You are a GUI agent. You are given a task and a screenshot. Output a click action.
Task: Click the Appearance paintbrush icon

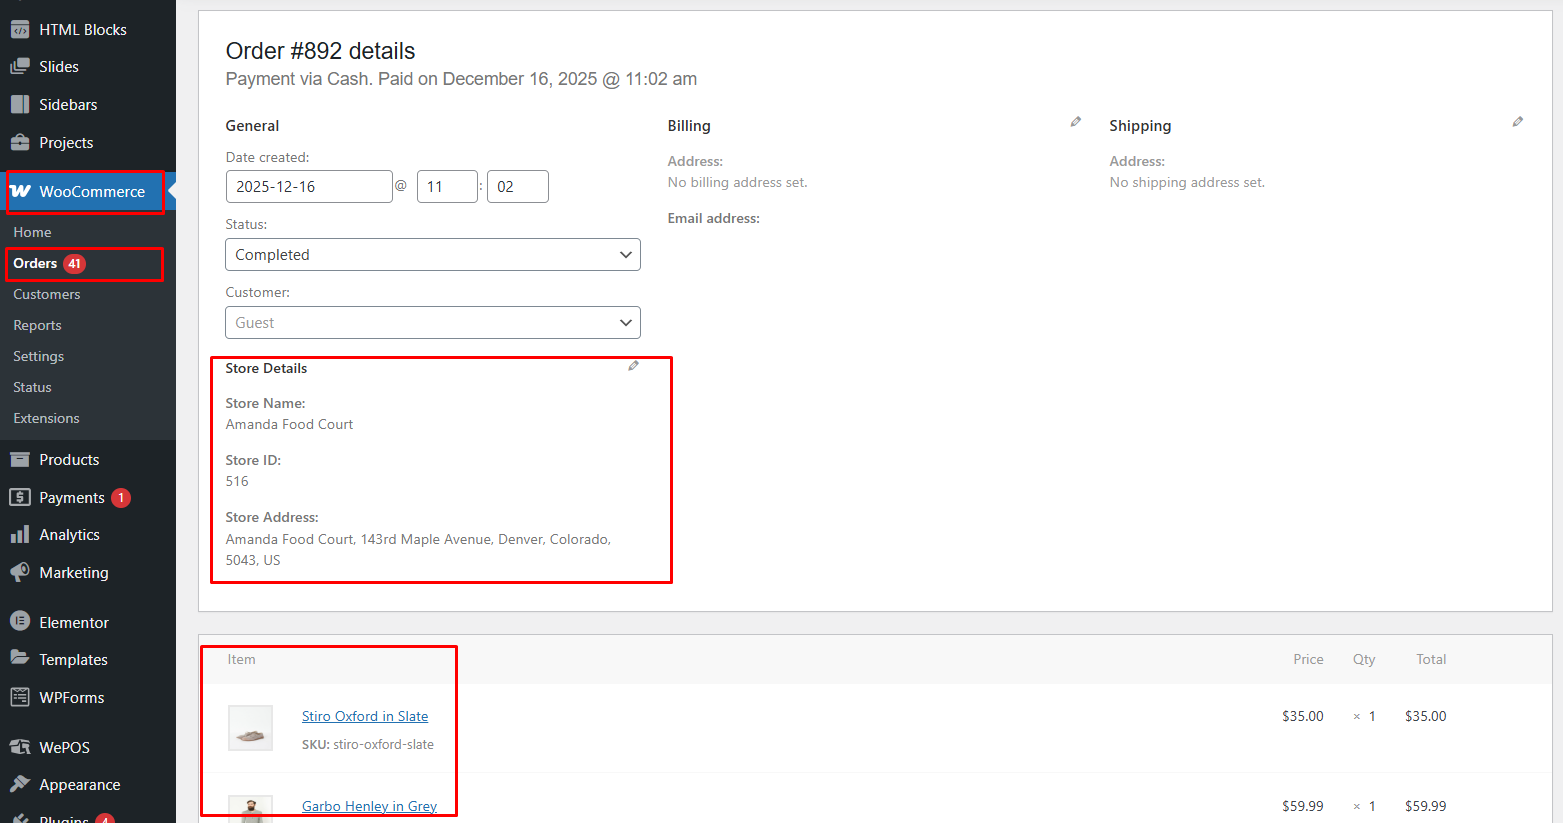pos(20,784)
